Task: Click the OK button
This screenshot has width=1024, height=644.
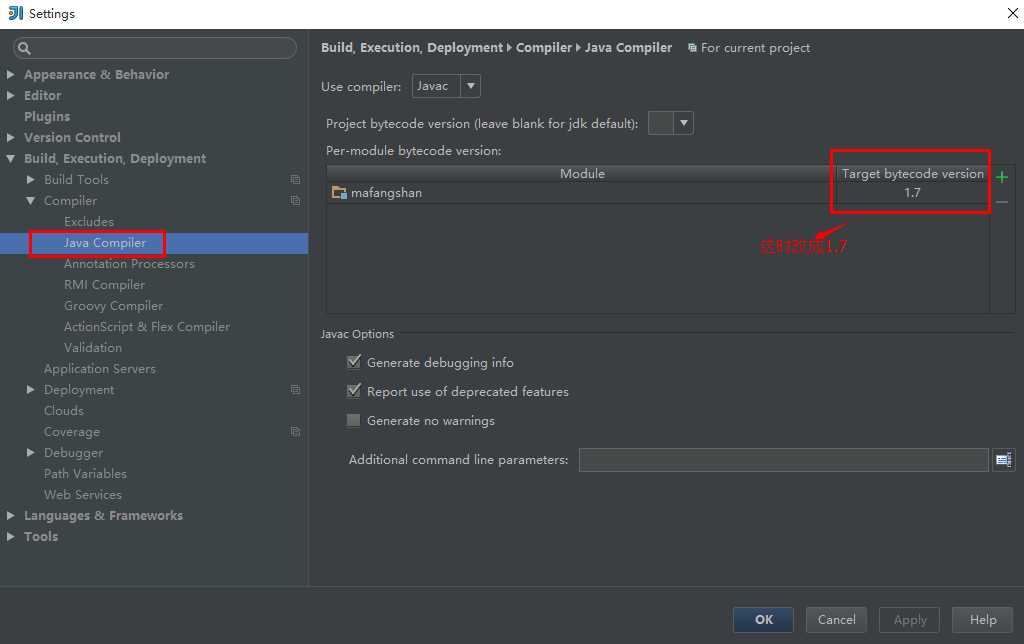Action: (763, 620)
